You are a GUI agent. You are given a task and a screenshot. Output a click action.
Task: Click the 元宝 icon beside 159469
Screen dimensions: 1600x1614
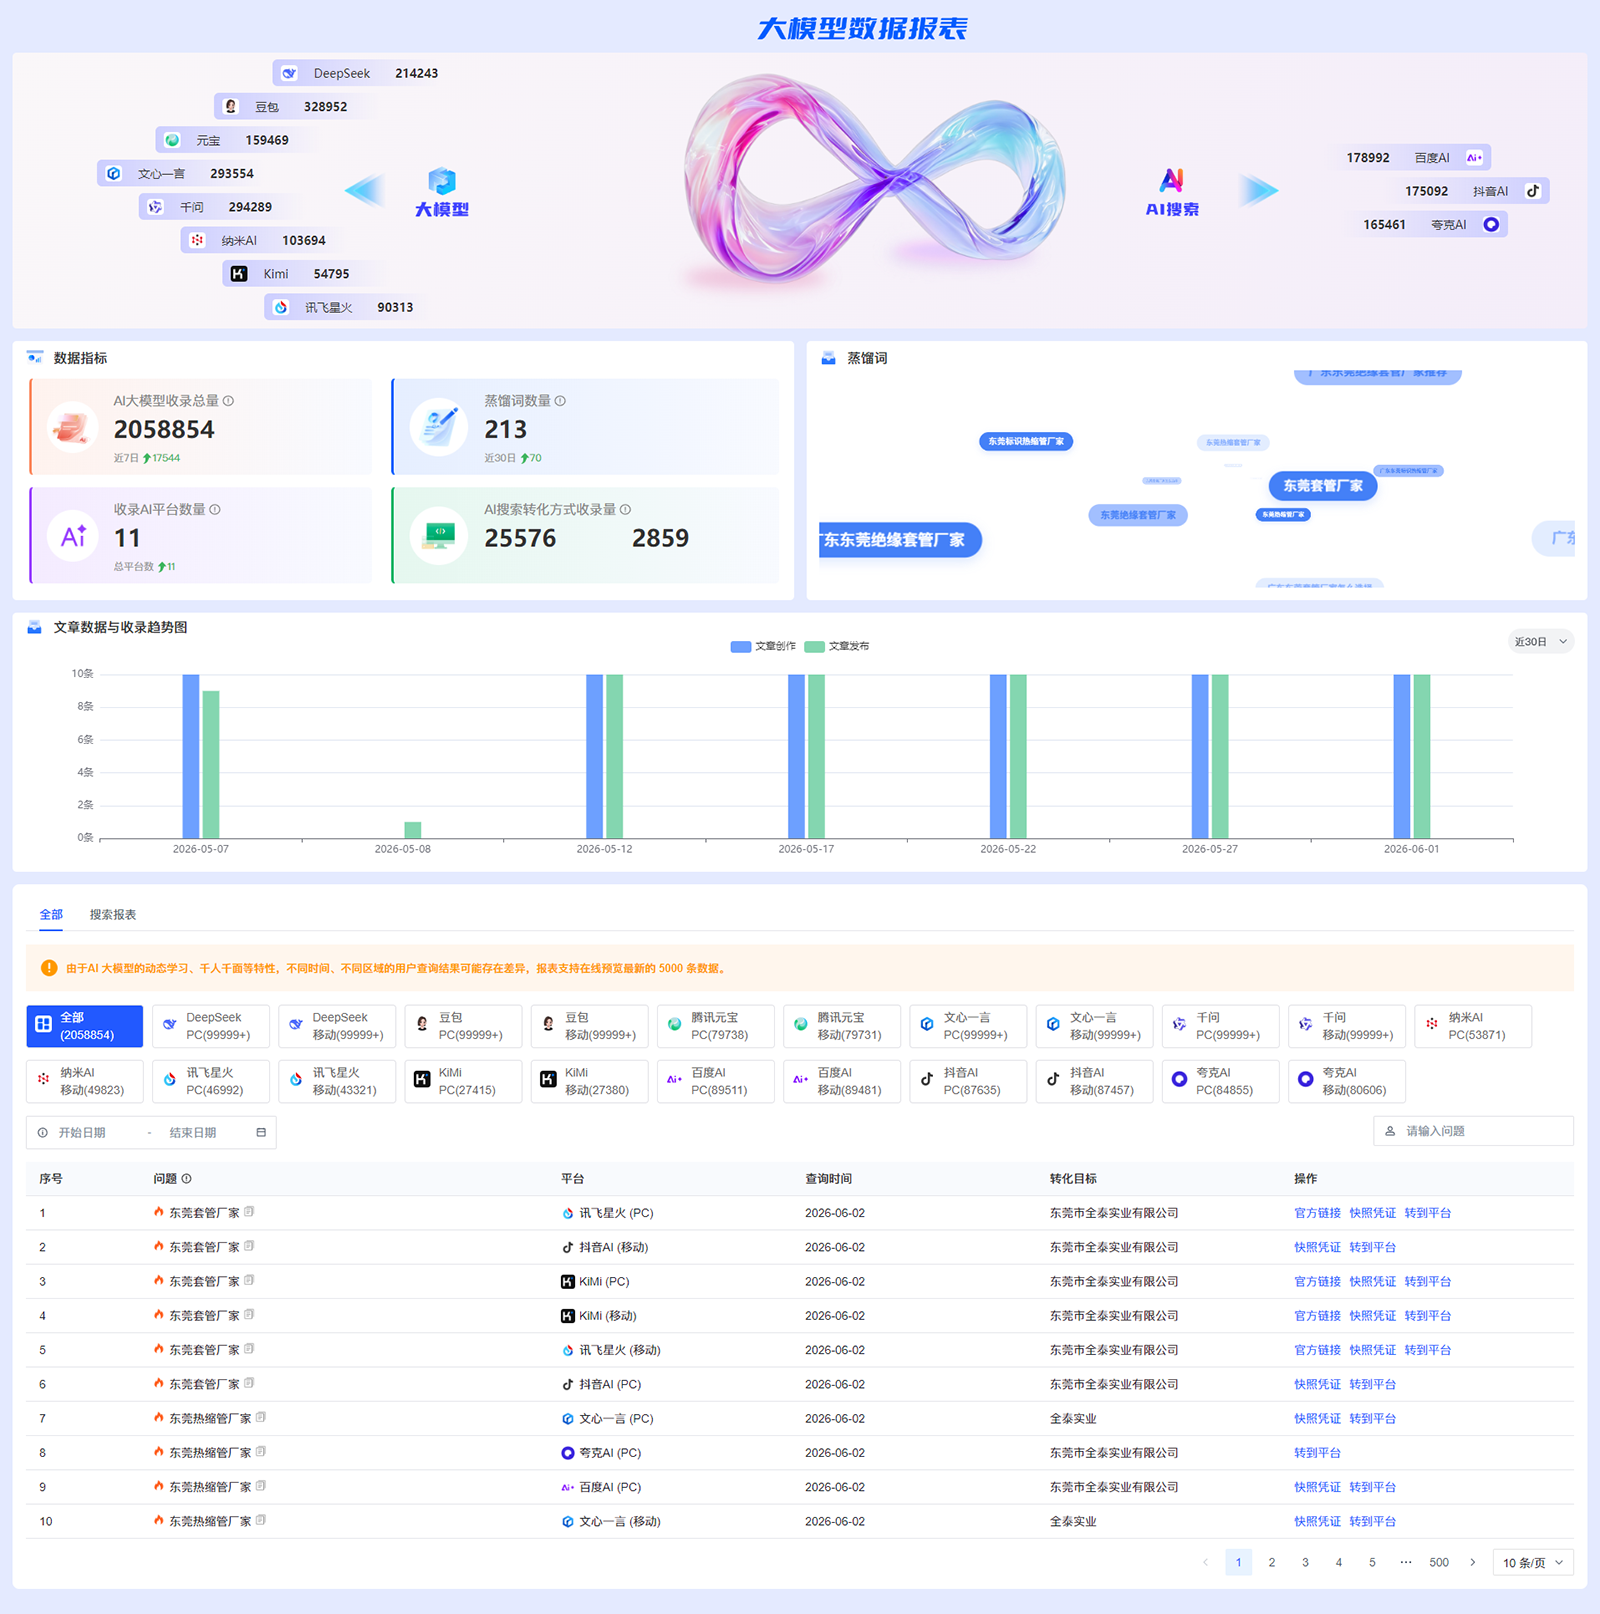(172, 140)
